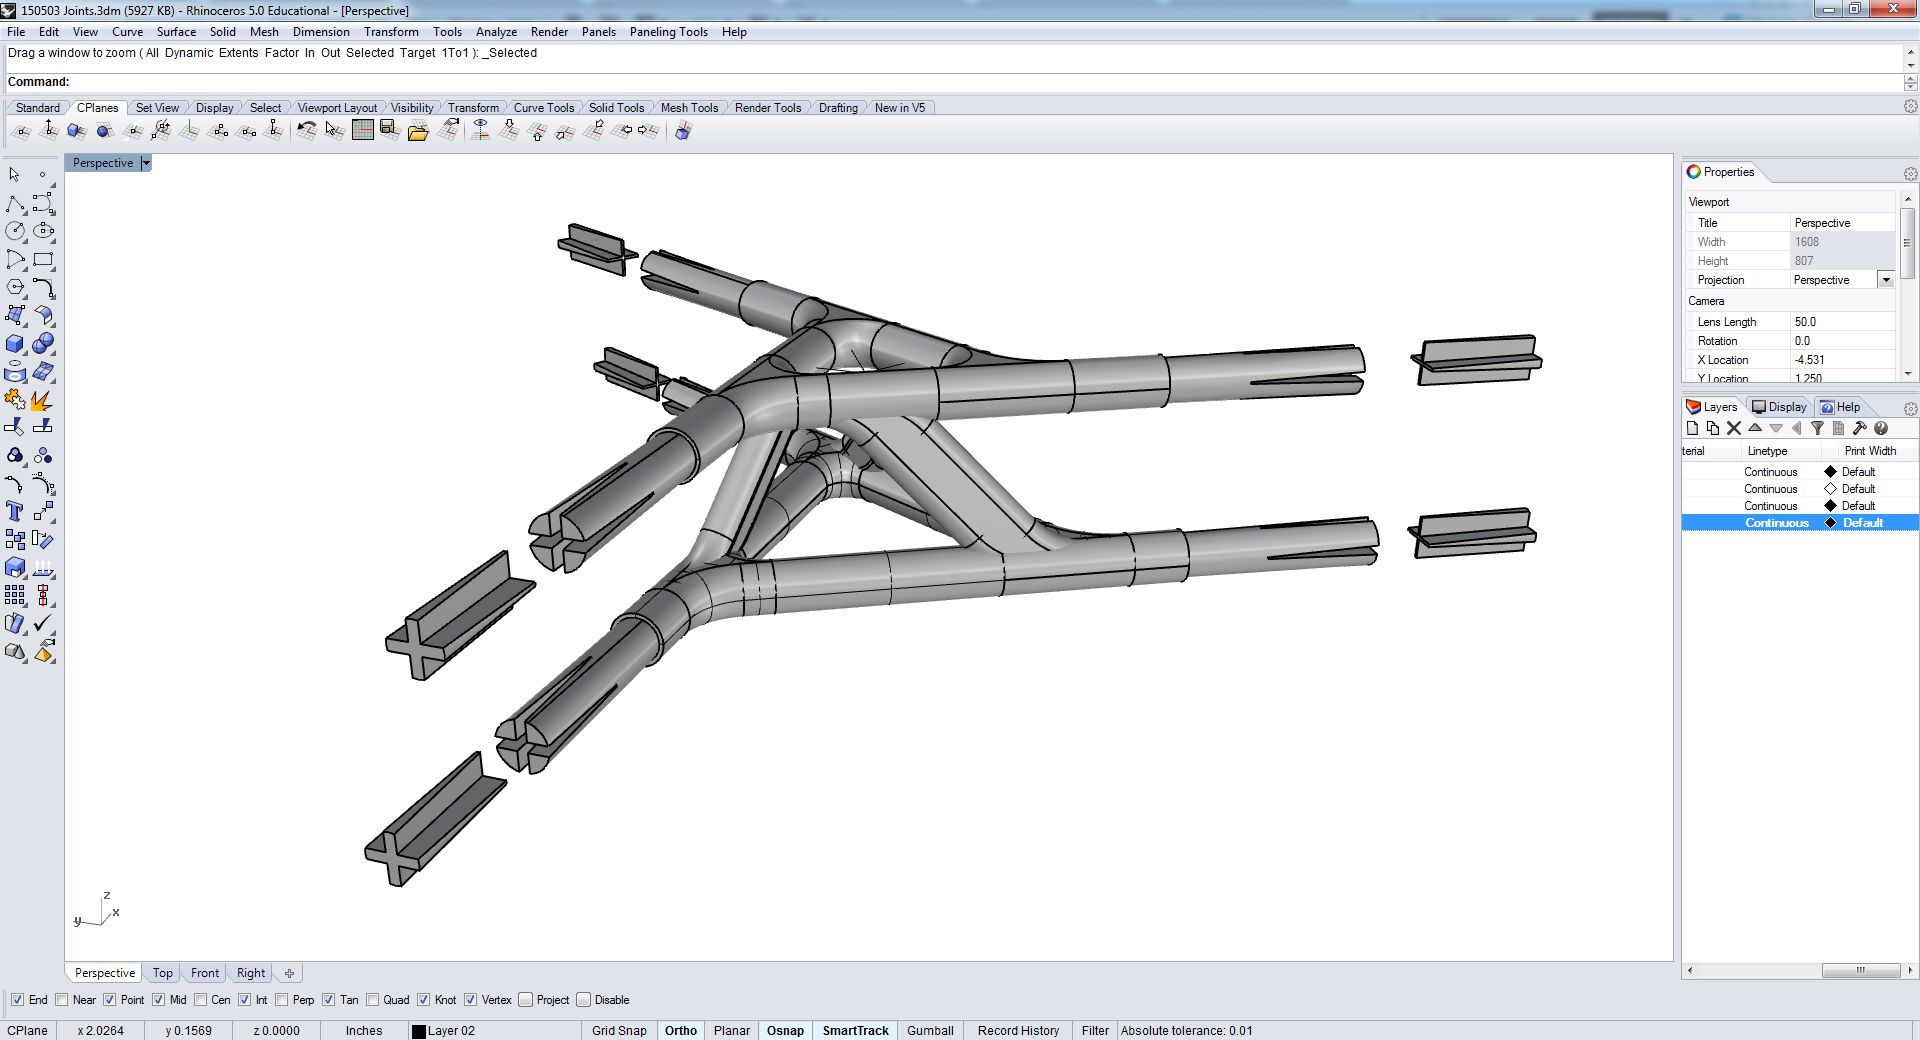Select the Text object tool in the sidebar
The image size is (1920, 1040).
(15, 512)
